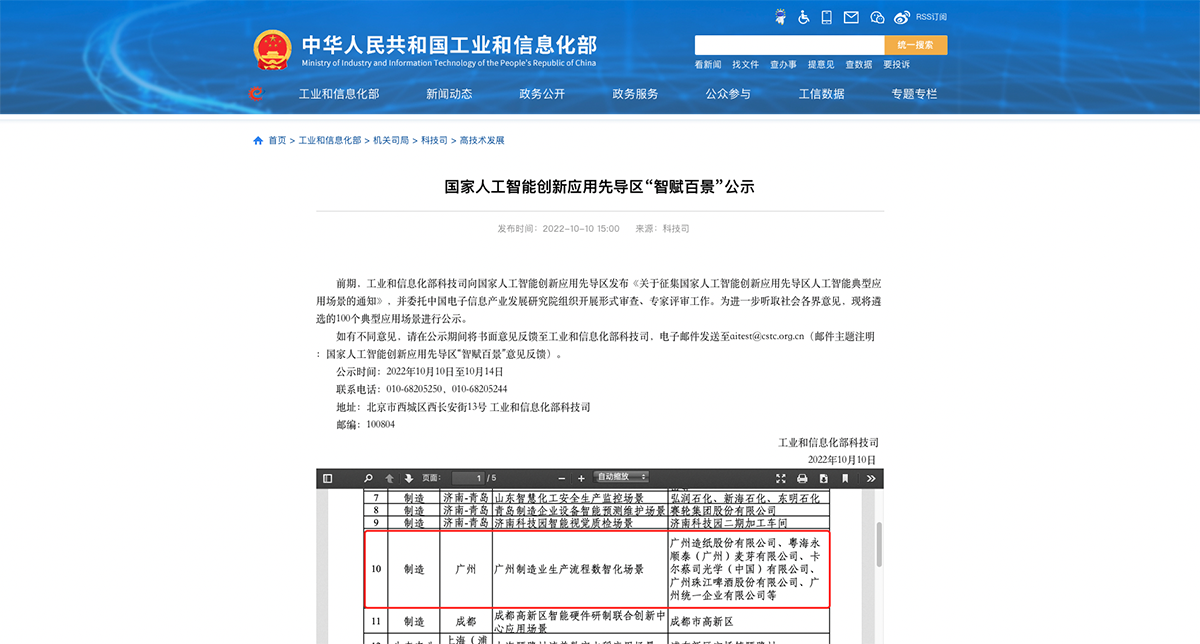Expand PDF toolbar additional tools chevron
This screenshot has height=644, width=1200.
(870, 478)
